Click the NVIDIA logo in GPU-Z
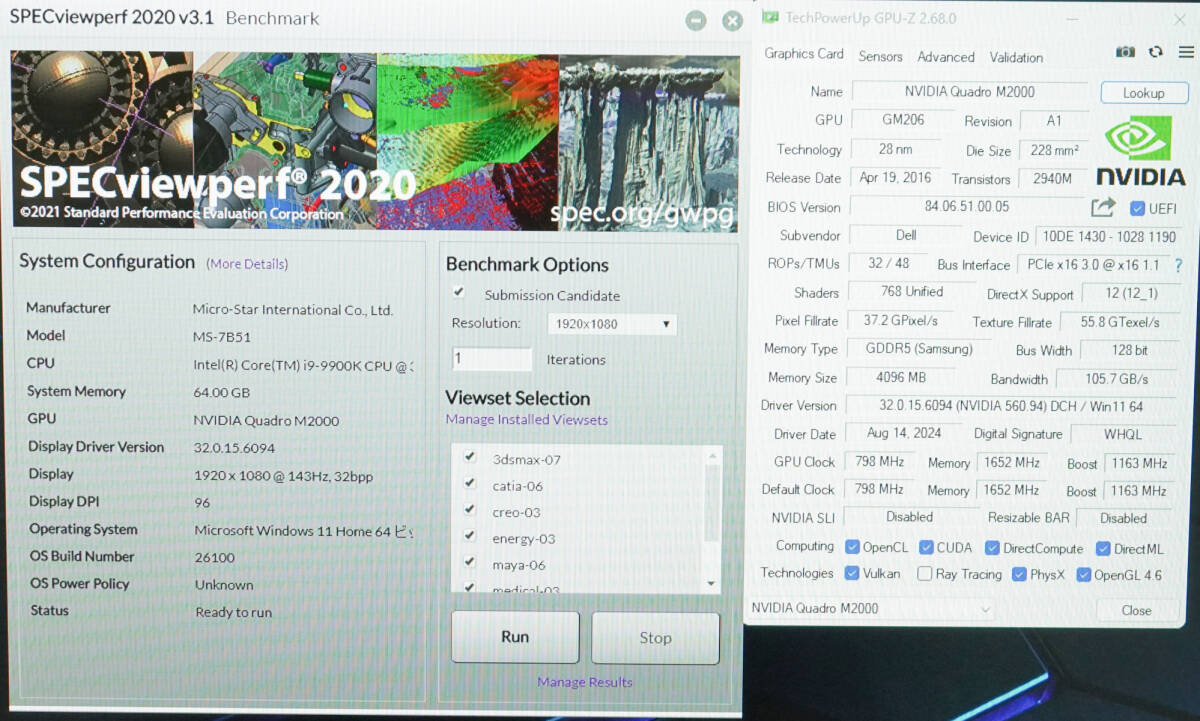This screenshot has width=1200, height=721. click(x=1140, y=152)
